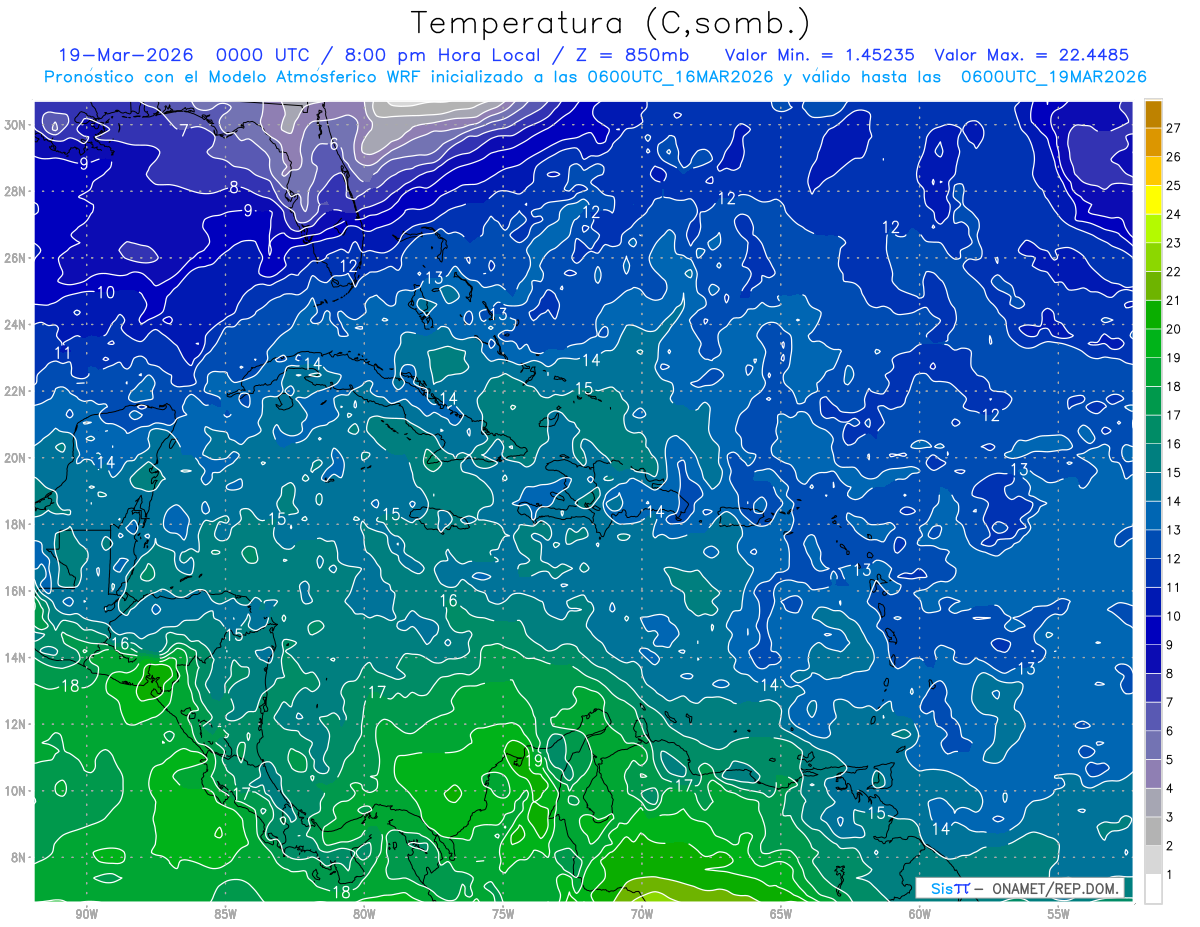The height and width of the screenshot is (927, 1200).
Task: Click the '75W' longitude axis label
Action: click(503, 915)
